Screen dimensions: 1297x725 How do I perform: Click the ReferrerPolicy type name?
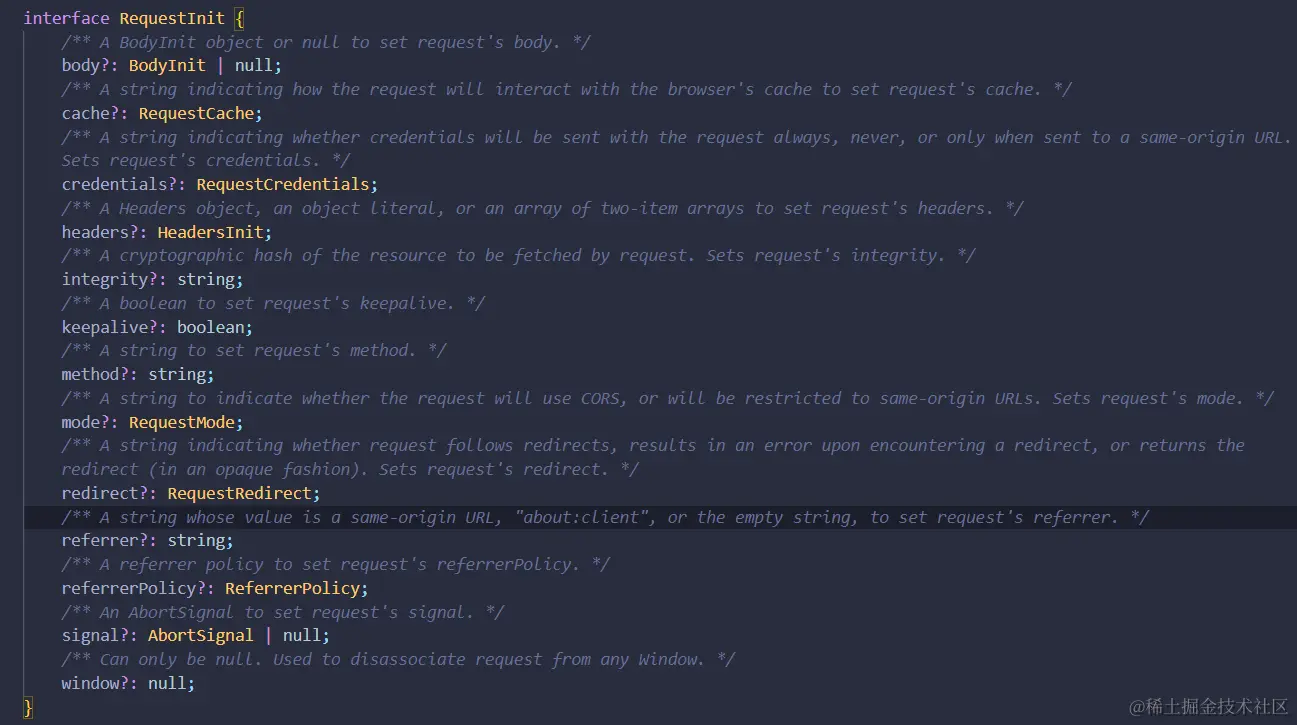(x=292, y=588)
